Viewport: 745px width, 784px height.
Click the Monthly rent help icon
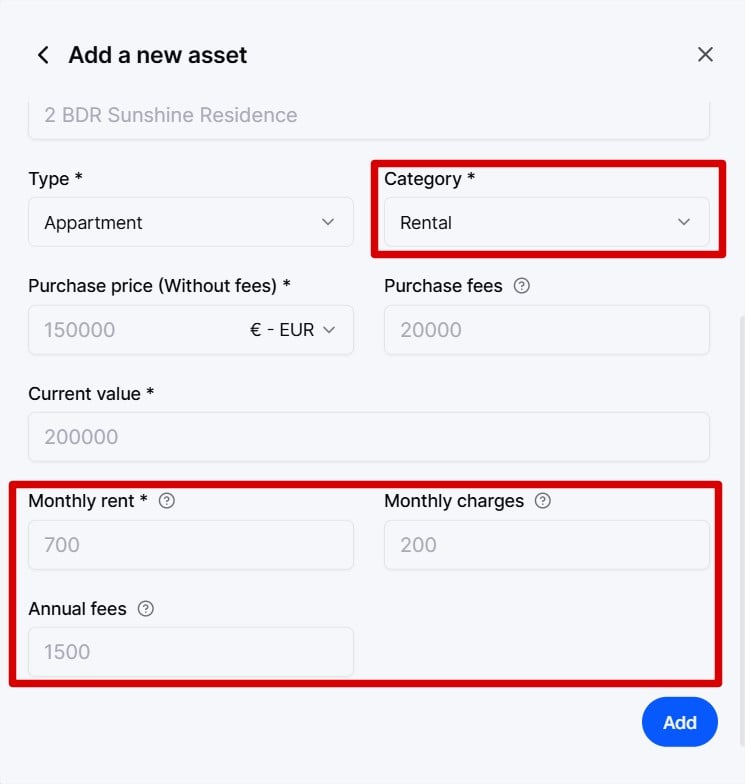167,501
